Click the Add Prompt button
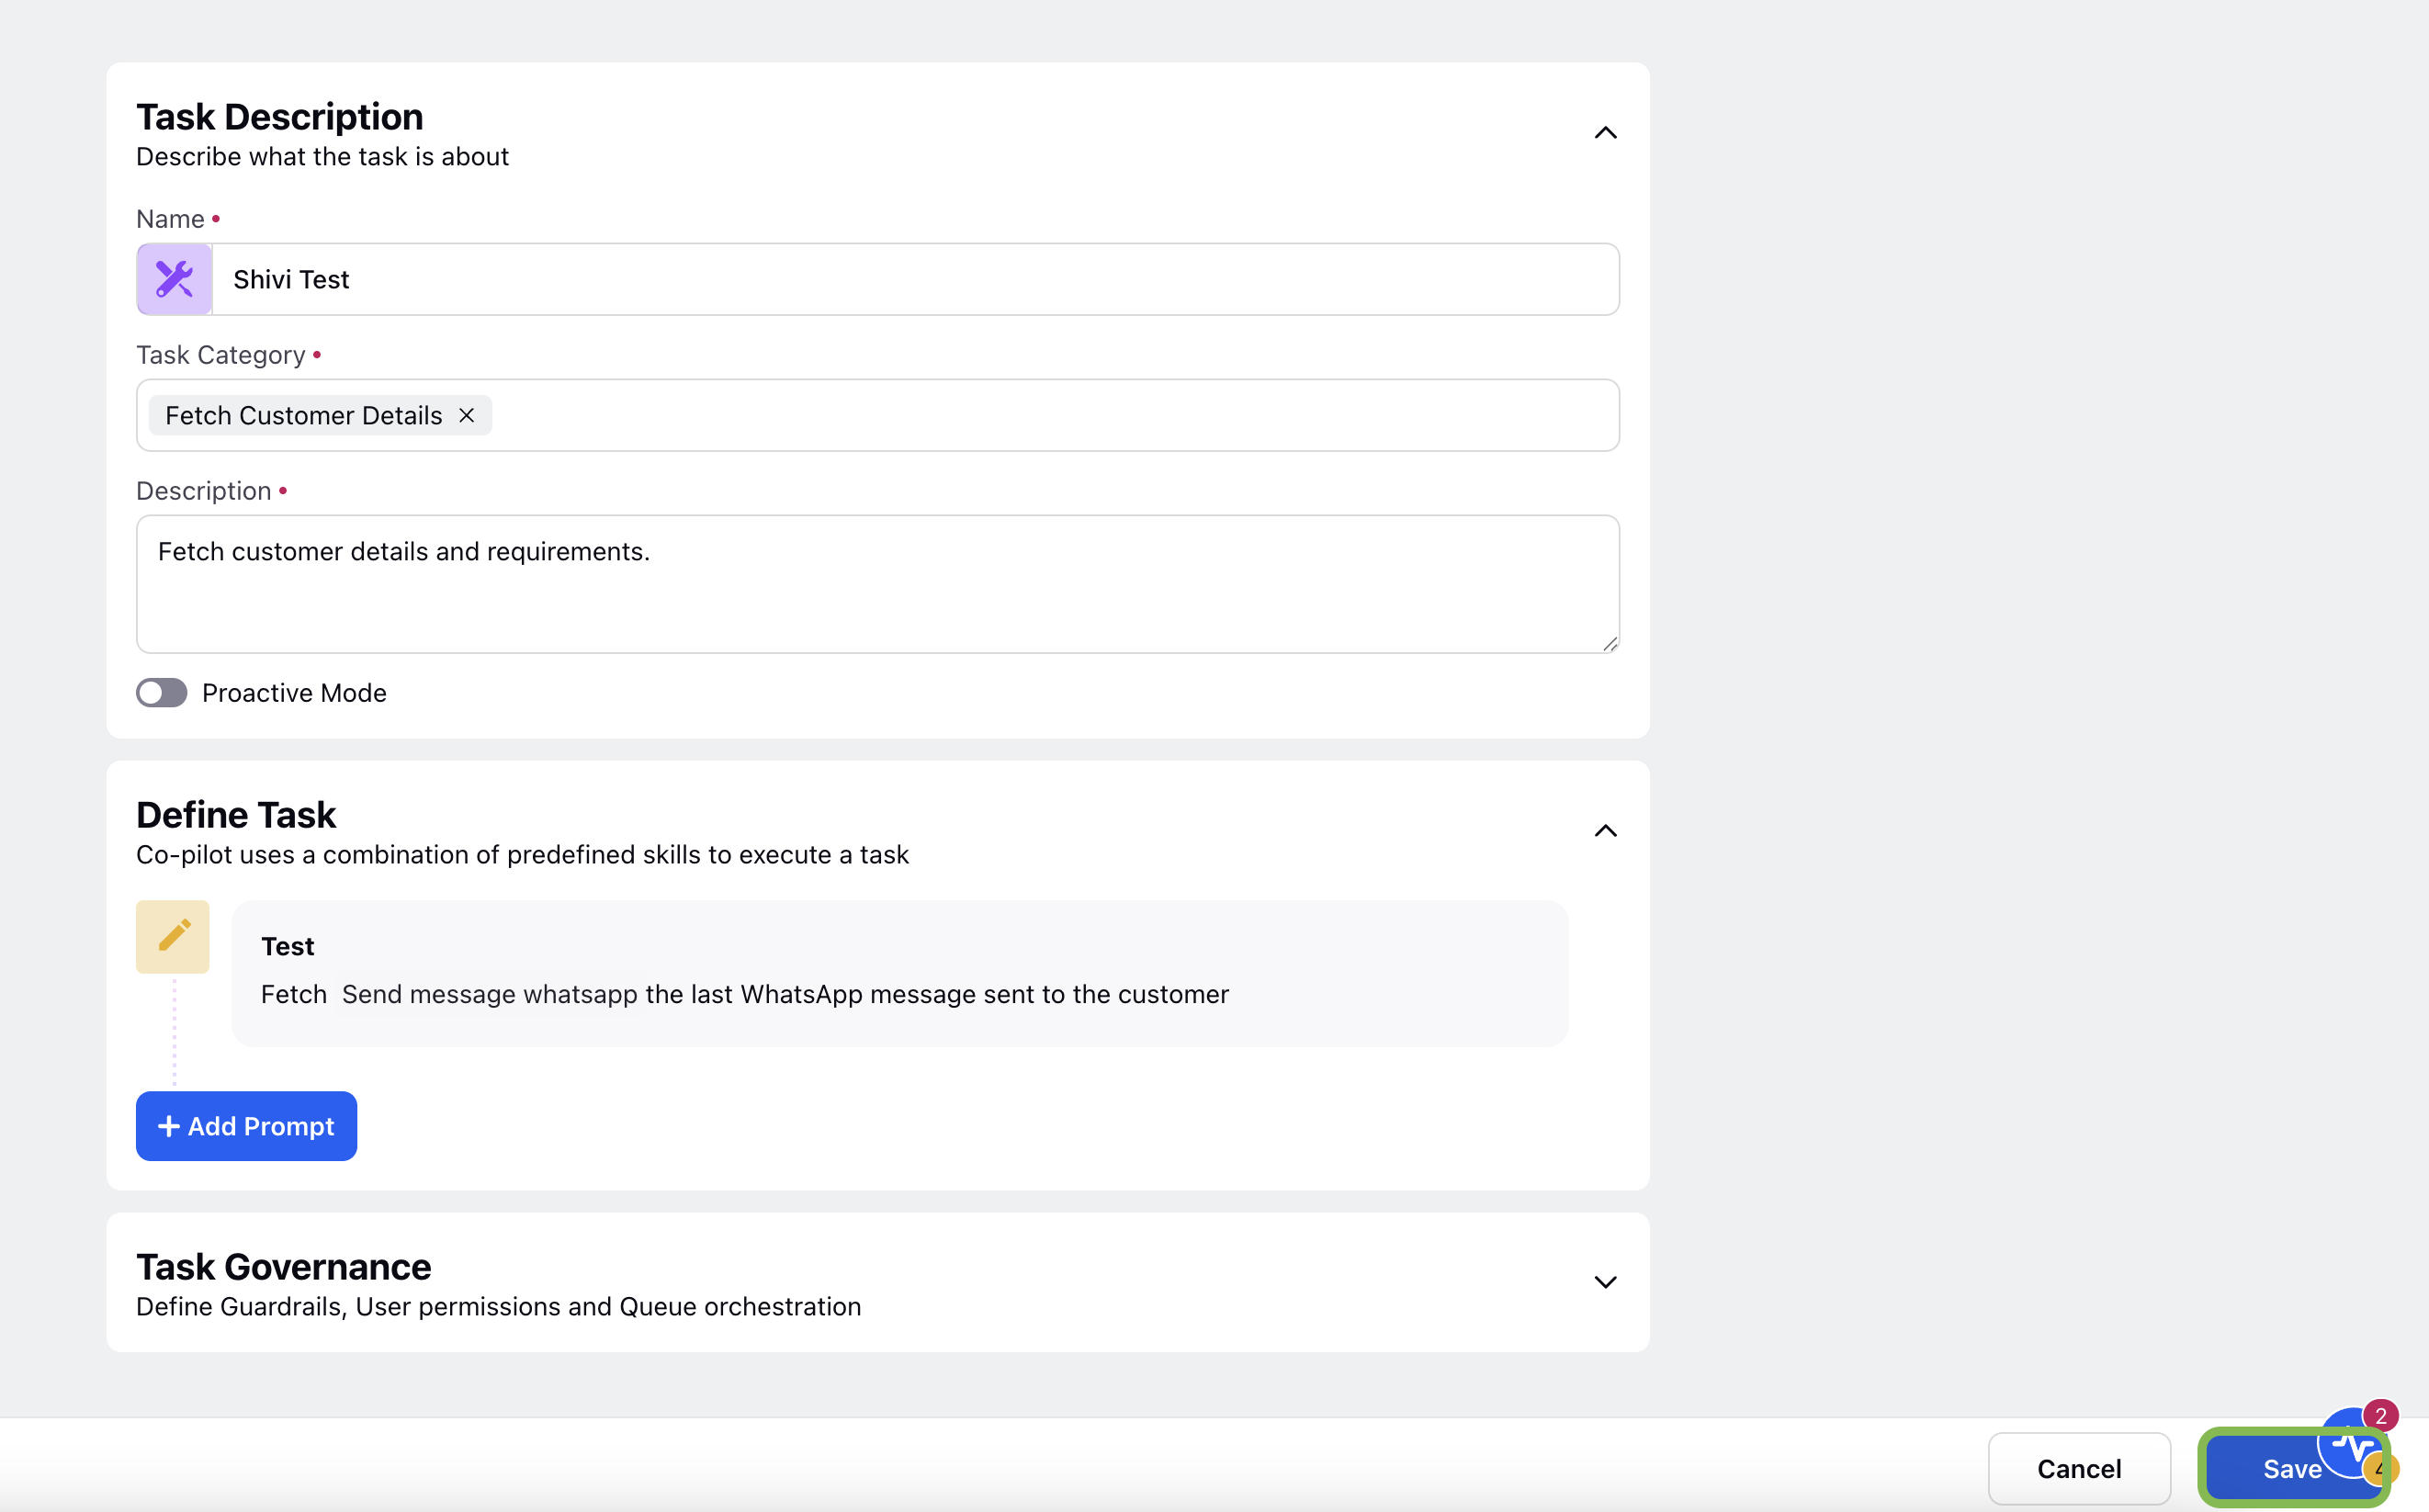The image size is (2429, 1512). [246, 1126]
